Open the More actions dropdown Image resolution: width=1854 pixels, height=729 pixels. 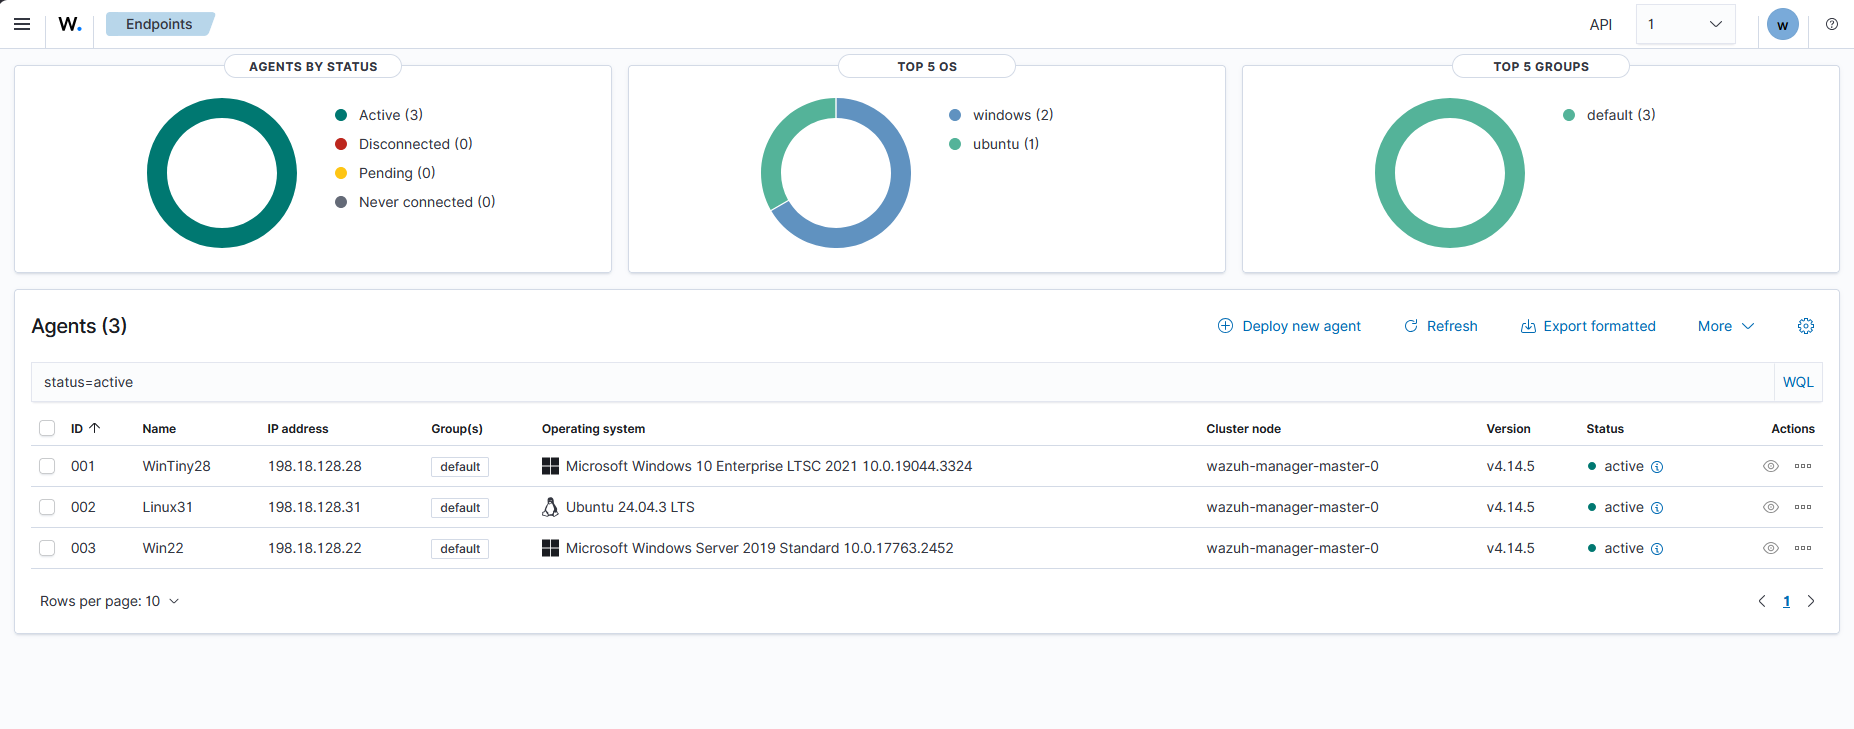(1726, 326)
